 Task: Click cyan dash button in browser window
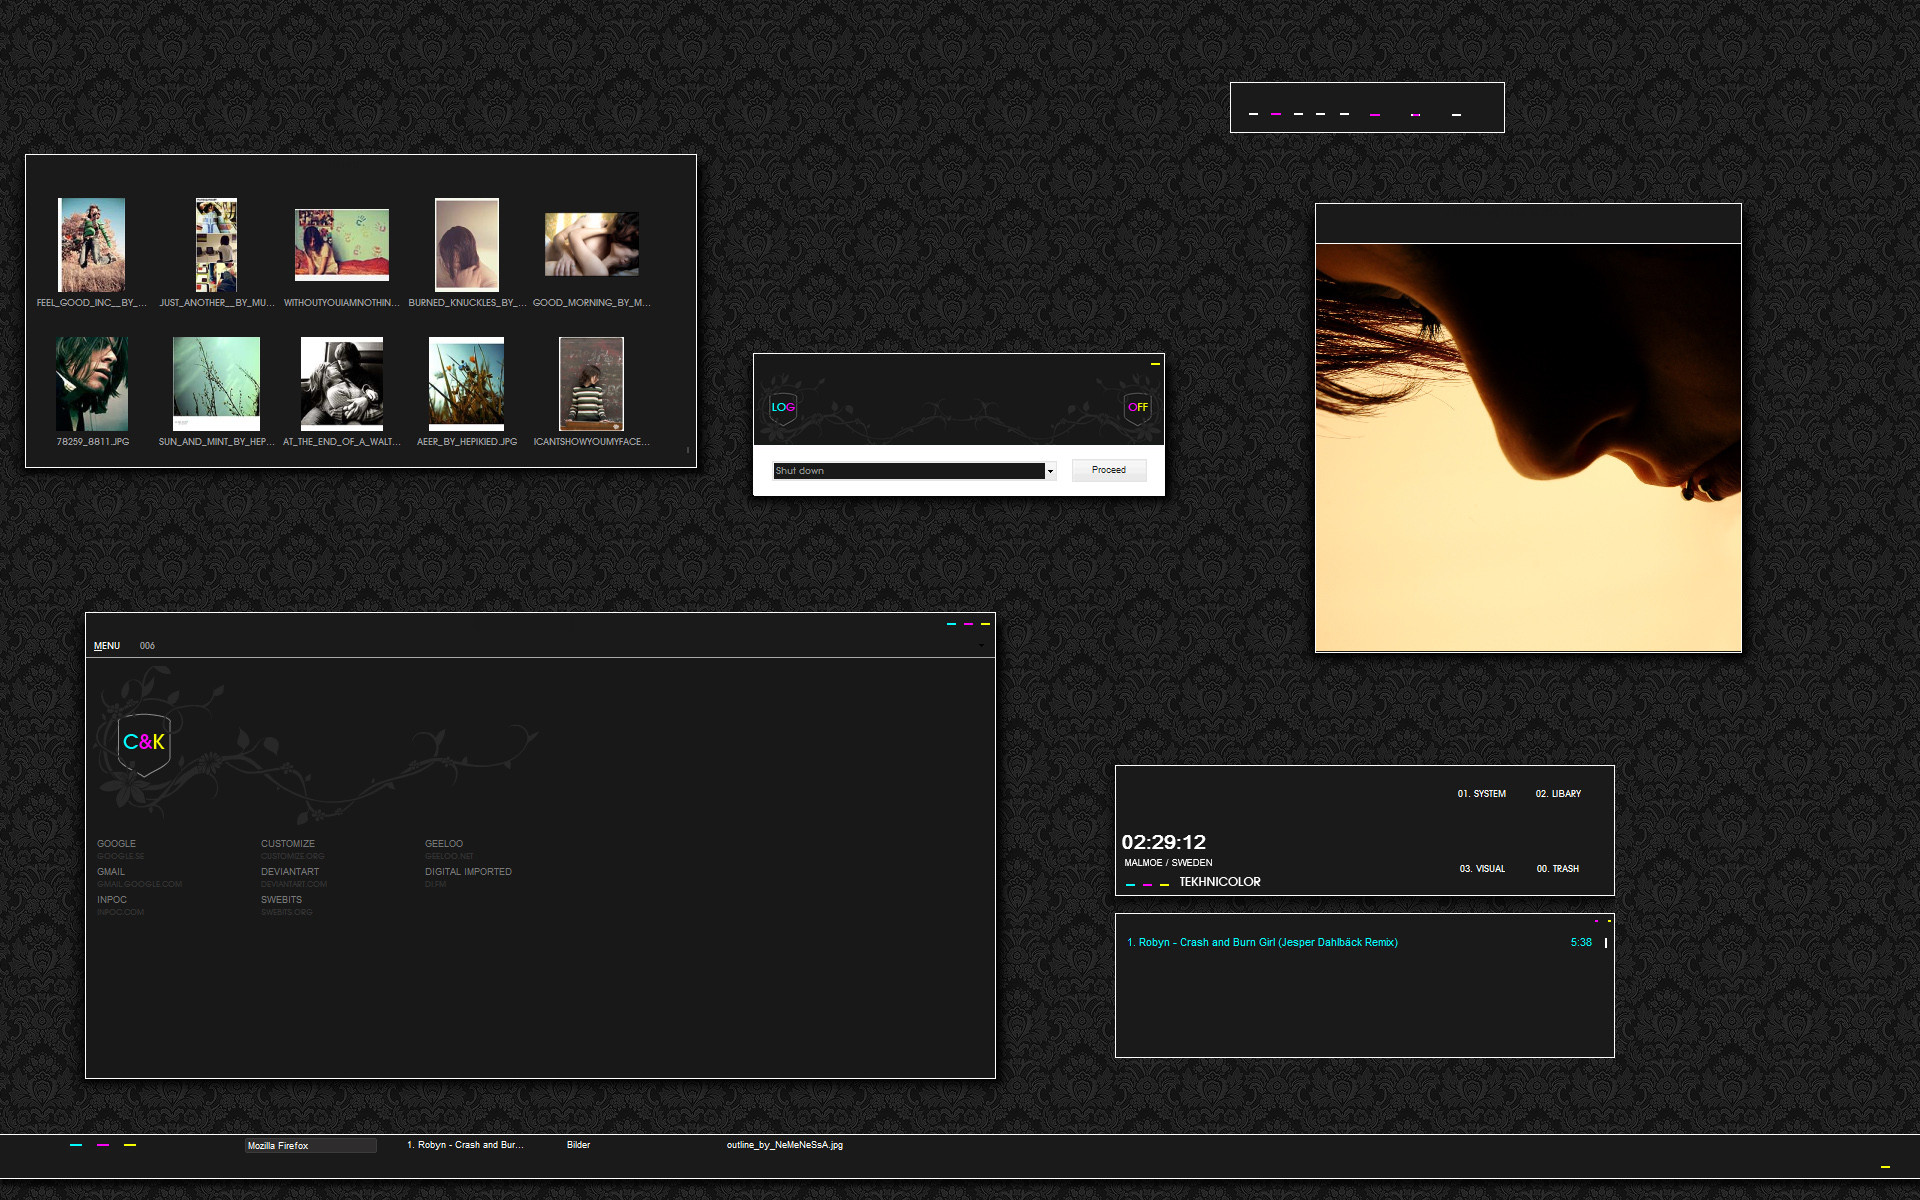(x=951, y=624)
